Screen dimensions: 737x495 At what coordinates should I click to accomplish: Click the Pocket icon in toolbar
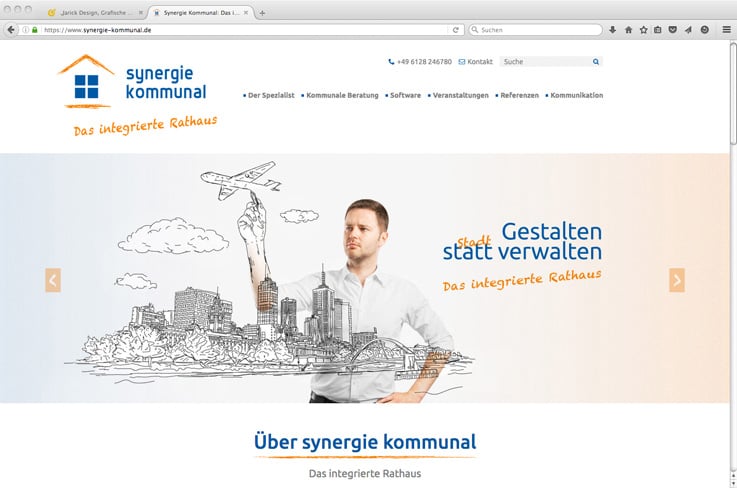[x=673, y=30]
